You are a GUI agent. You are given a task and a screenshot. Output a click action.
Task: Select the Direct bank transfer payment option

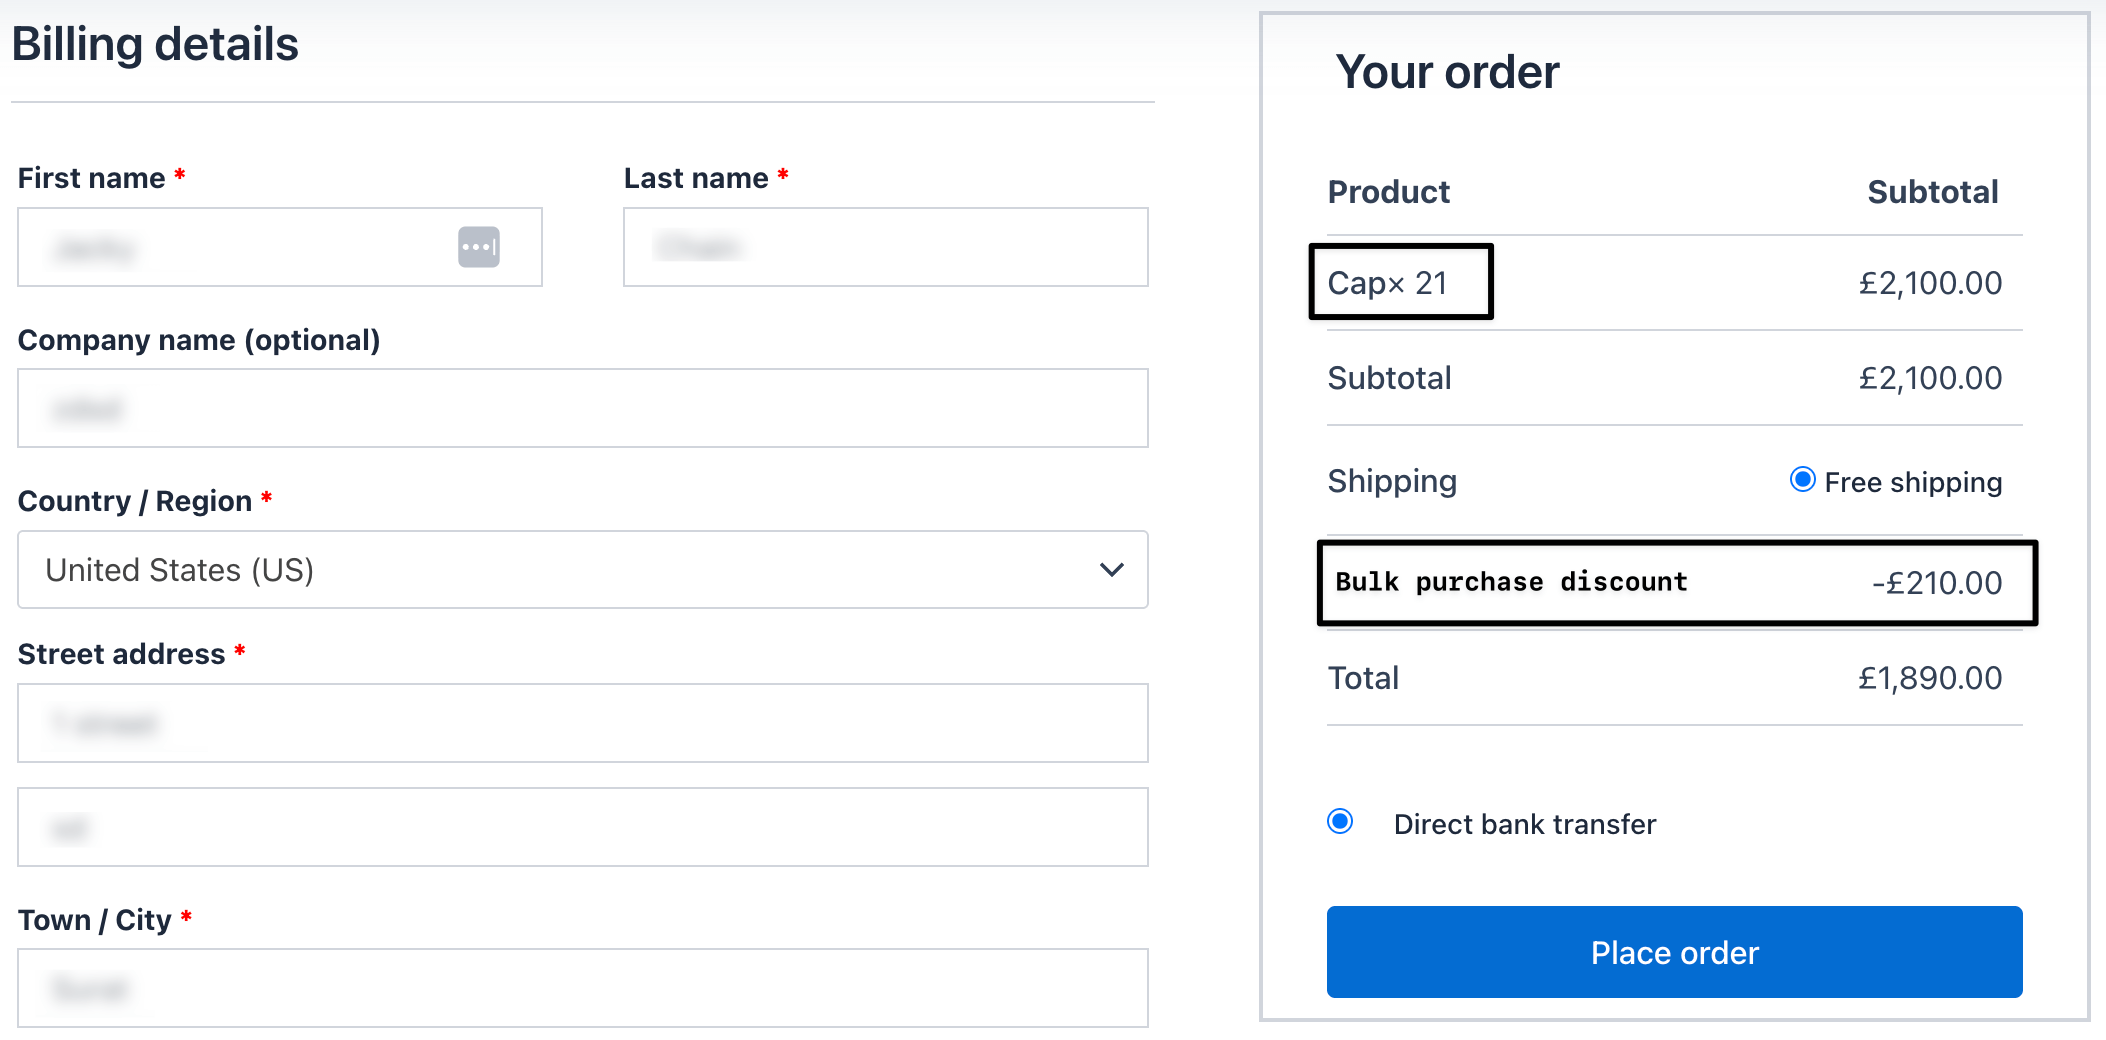pyautogui.click(x=1340, y=822)
